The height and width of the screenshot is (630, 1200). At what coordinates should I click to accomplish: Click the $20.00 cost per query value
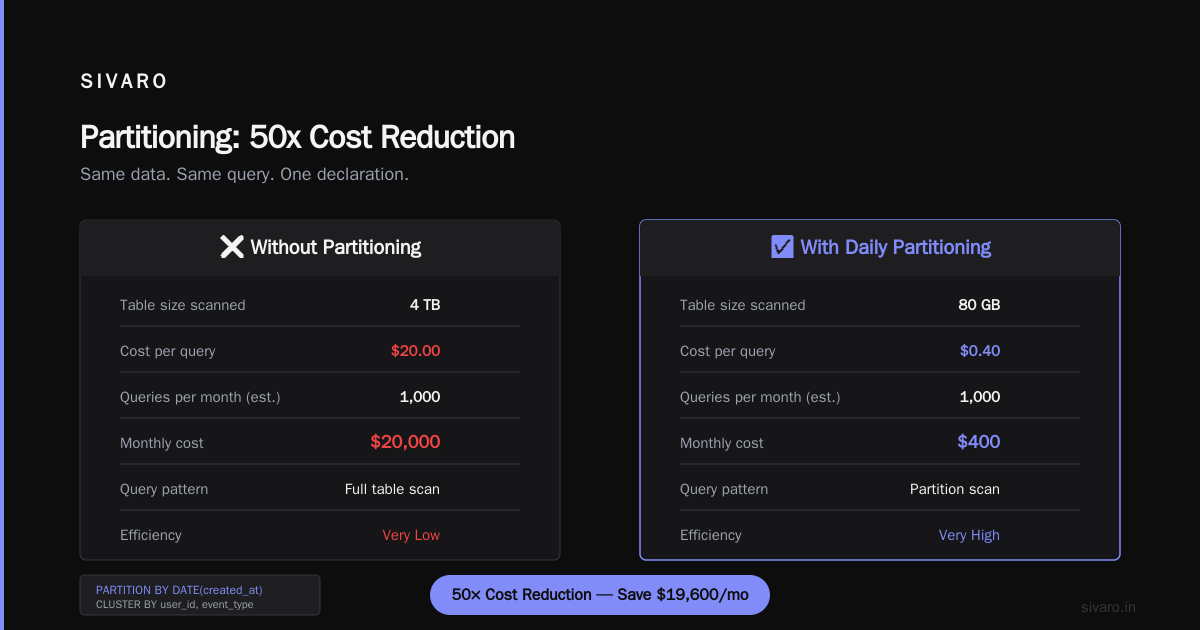point(415,351)
